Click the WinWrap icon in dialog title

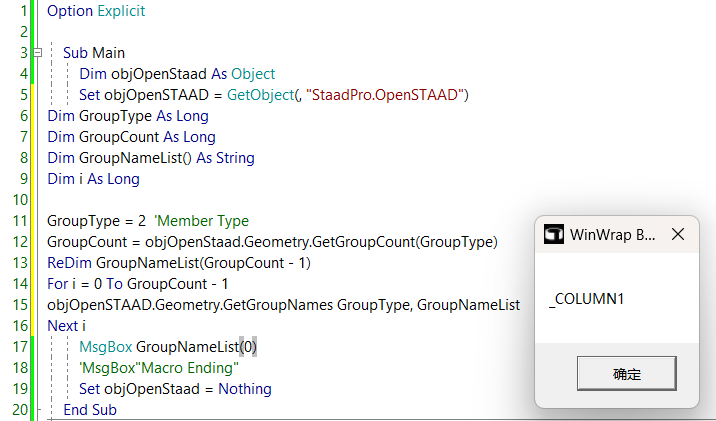tap(553, 235)
